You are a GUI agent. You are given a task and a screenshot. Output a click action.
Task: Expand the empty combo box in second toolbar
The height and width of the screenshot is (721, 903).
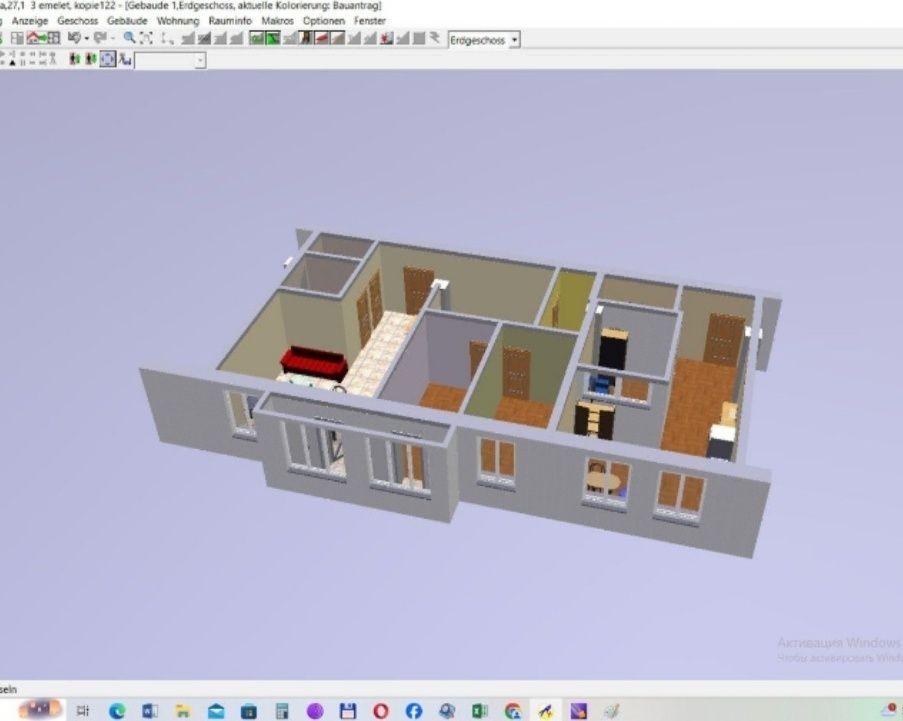click(200, 61)
